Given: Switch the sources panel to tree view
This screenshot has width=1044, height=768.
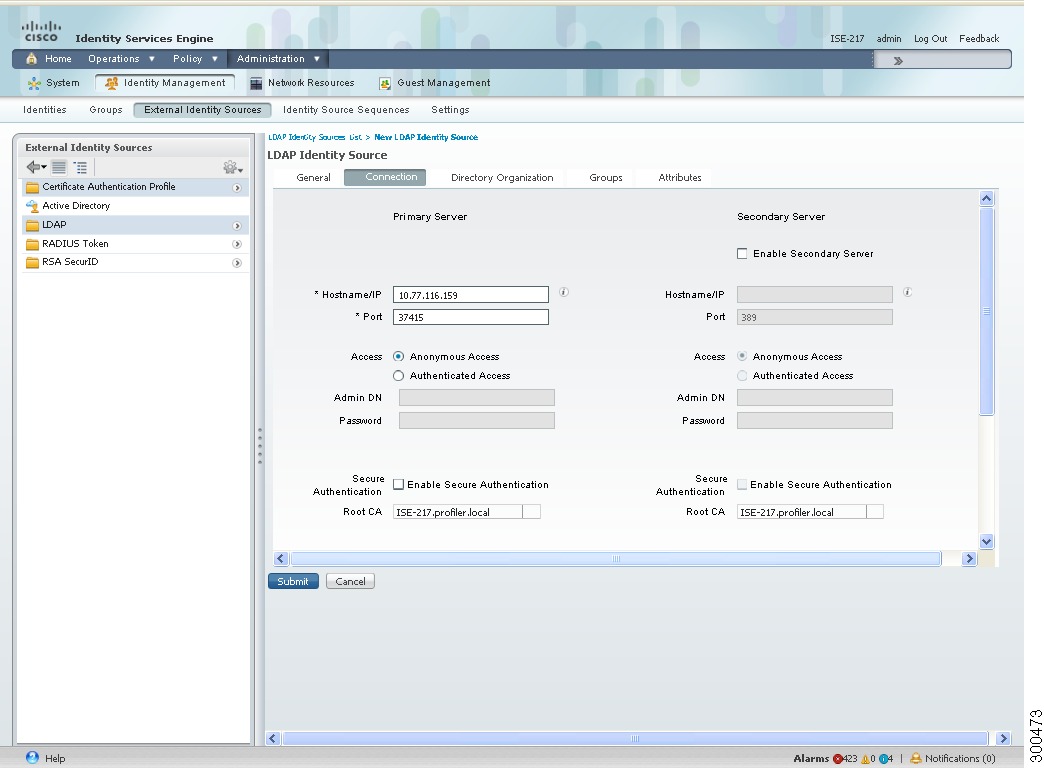Looking at the screenshot, I should pos(81,167).
